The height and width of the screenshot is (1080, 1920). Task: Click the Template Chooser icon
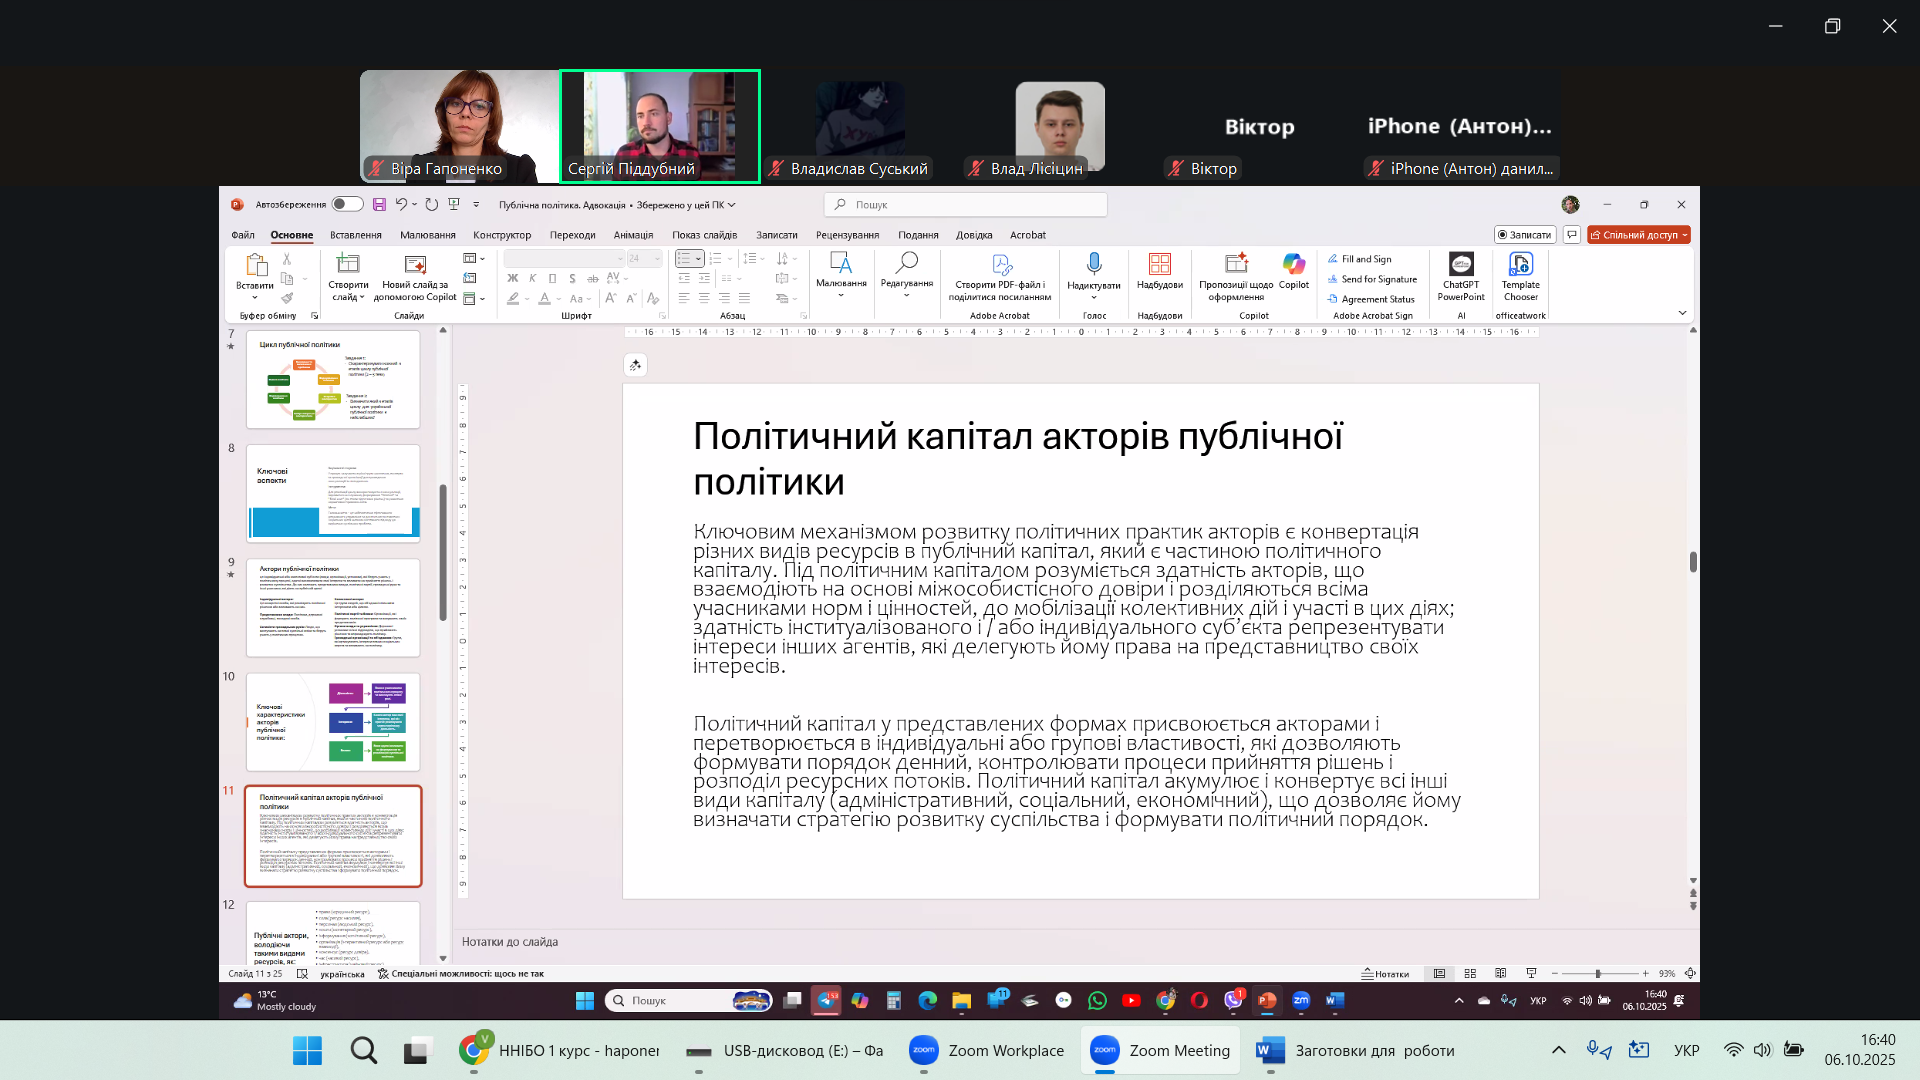pos(1520,265)
